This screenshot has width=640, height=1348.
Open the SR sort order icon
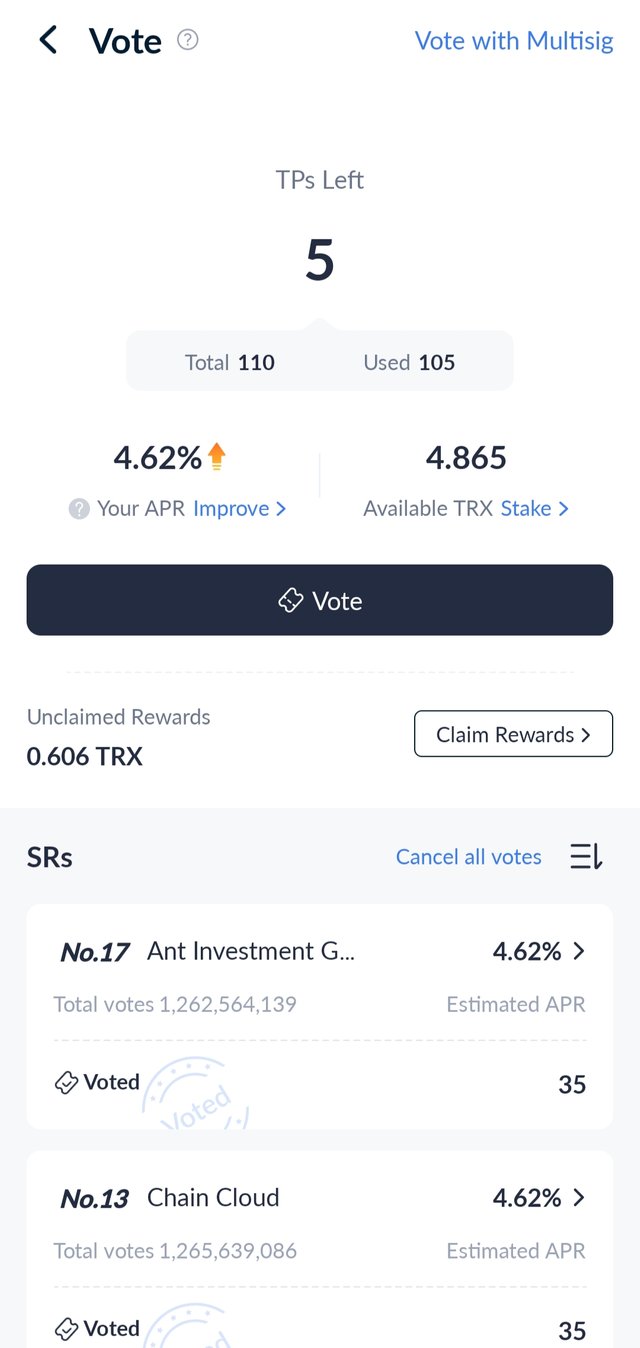[x=586, y=857]
